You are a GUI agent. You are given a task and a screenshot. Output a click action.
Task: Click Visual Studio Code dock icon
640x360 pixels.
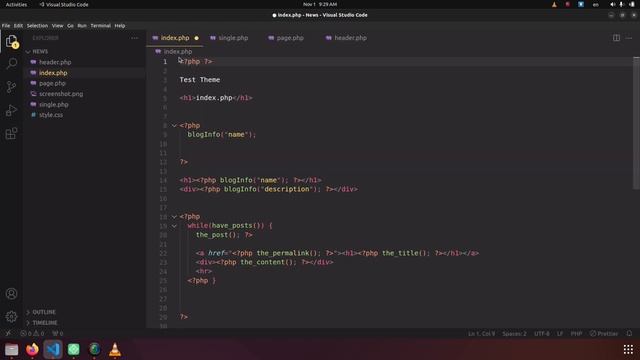coord(53,349)
